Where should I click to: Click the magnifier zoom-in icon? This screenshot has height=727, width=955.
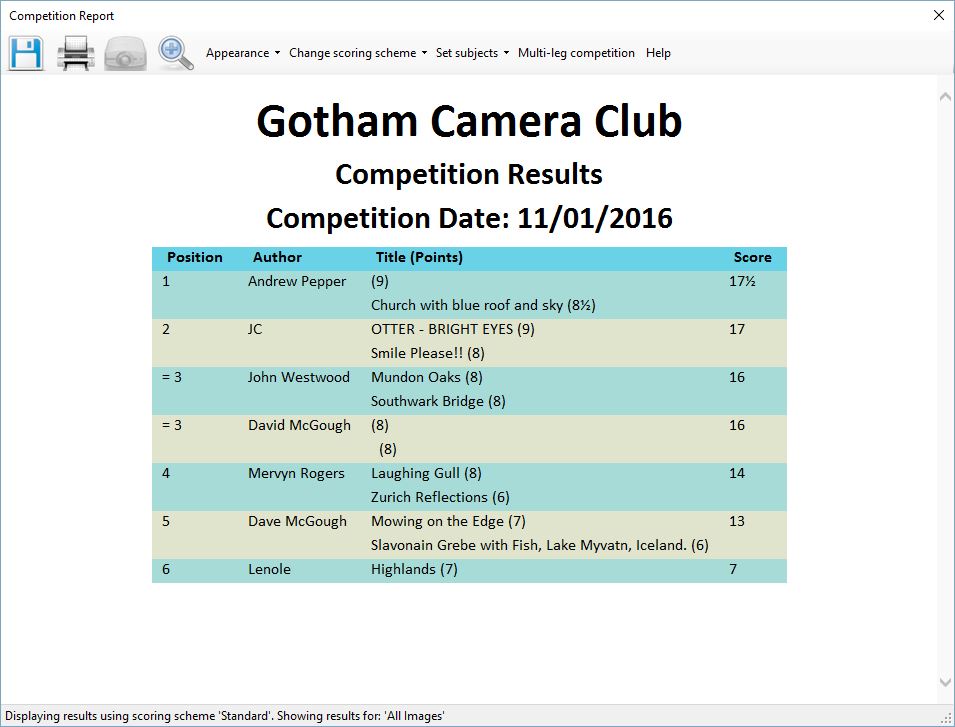[x=176, y=54]
